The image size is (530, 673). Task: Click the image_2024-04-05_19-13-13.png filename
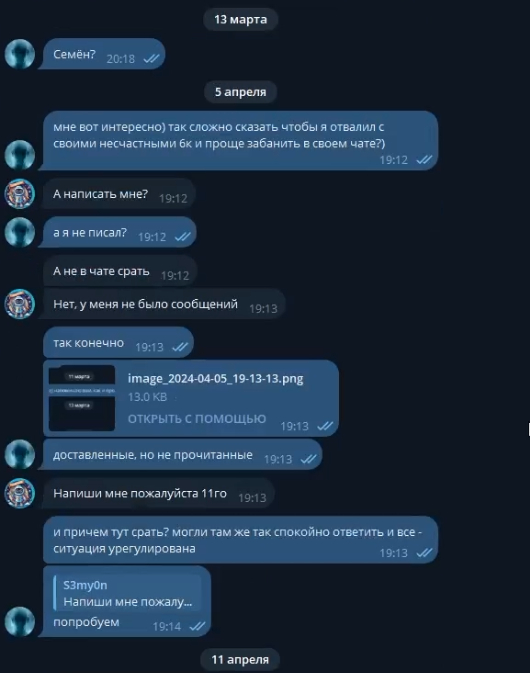pyautogui.click(x=215, y=379)
